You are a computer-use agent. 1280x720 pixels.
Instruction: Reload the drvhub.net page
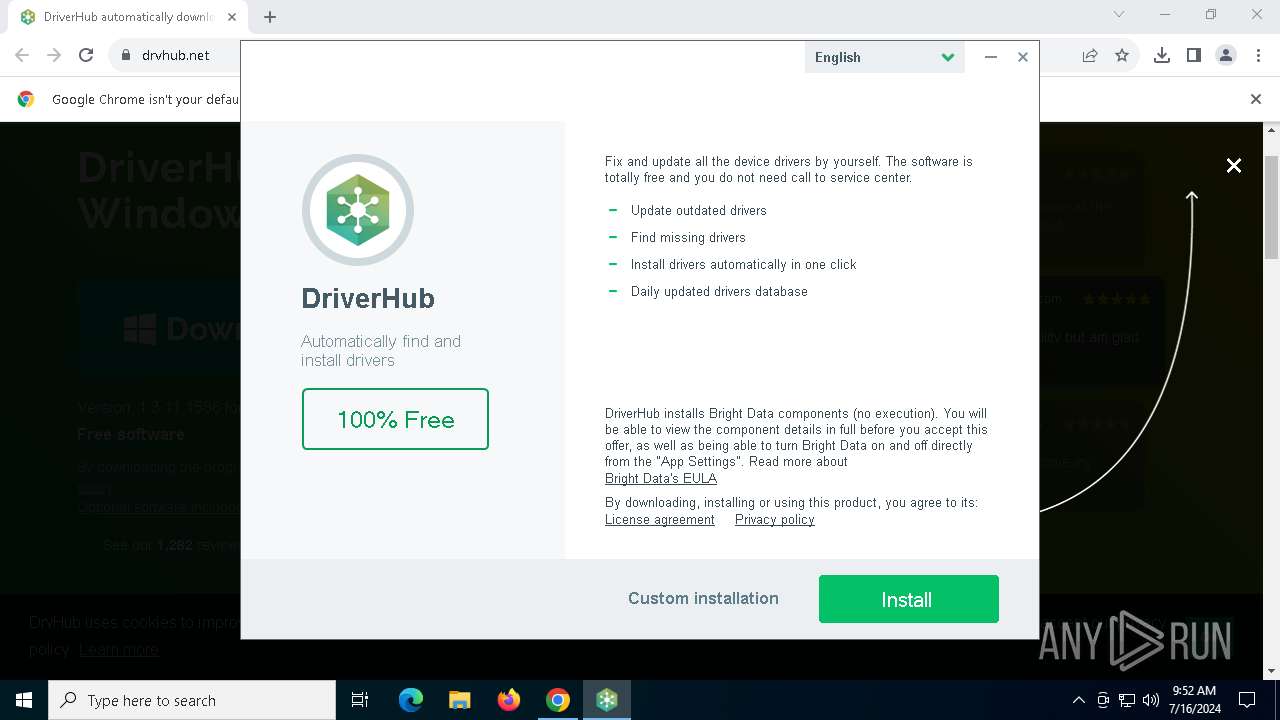[86, 55]
